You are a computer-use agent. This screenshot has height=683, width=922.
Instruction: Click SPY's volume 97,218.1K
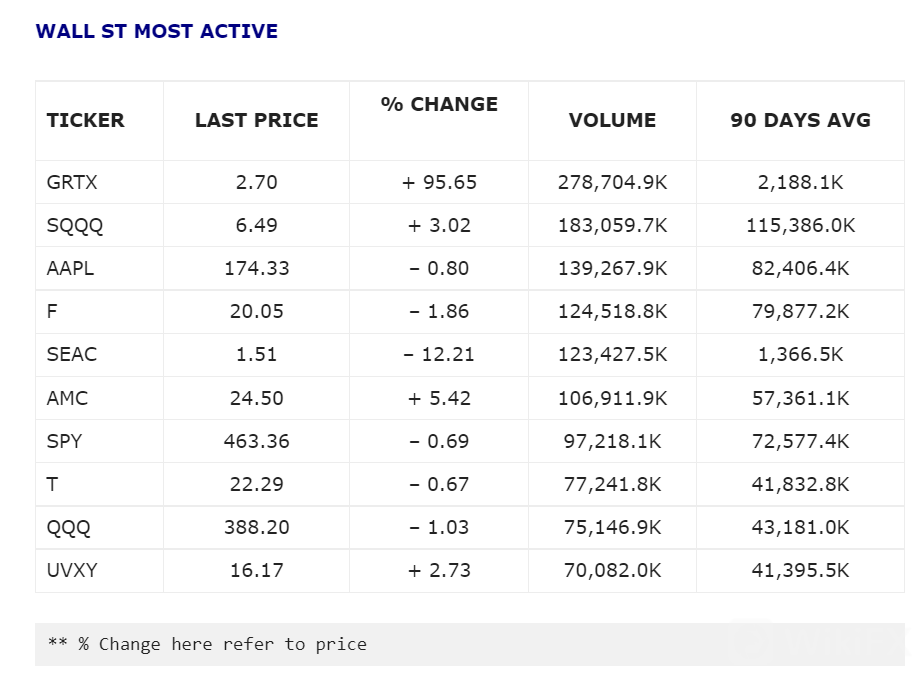tap(612, 440)
